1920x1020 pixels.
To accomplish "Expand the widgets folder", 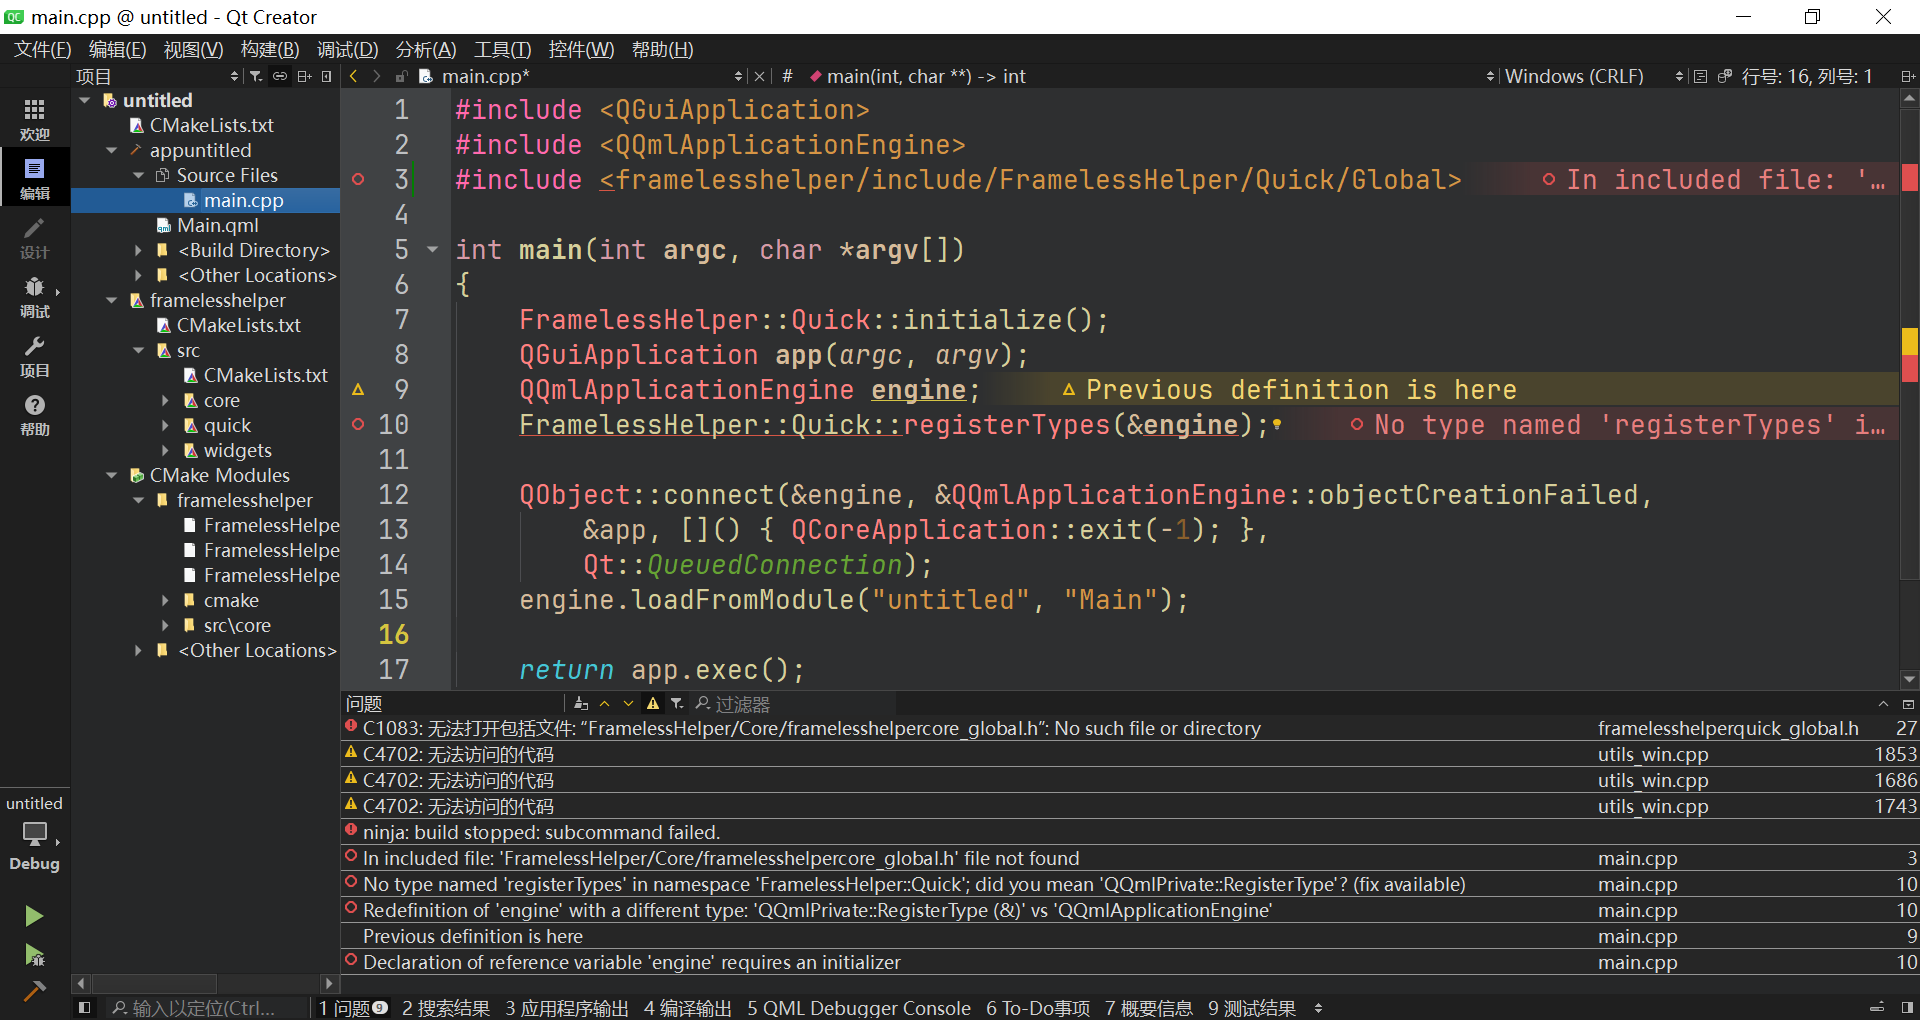I will tap(165, 450).
